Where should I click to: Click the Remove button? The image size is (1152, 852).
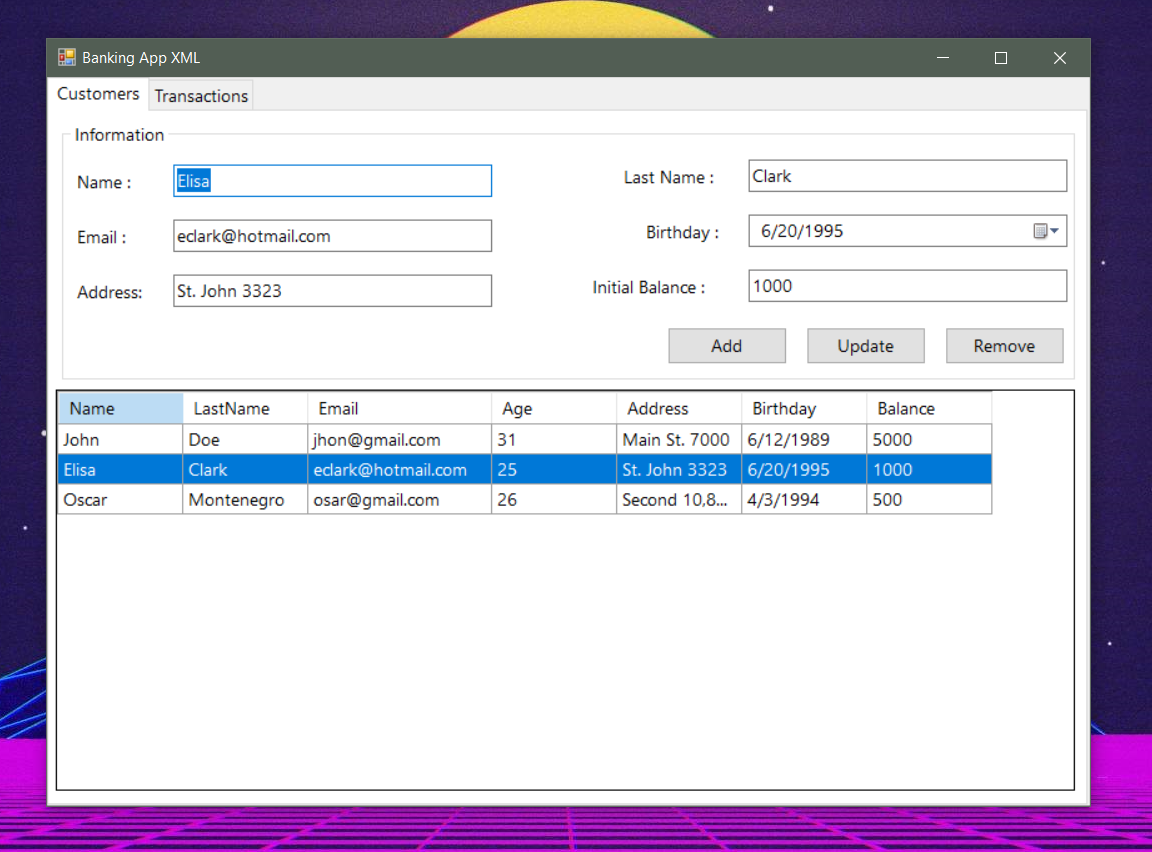1004,346
